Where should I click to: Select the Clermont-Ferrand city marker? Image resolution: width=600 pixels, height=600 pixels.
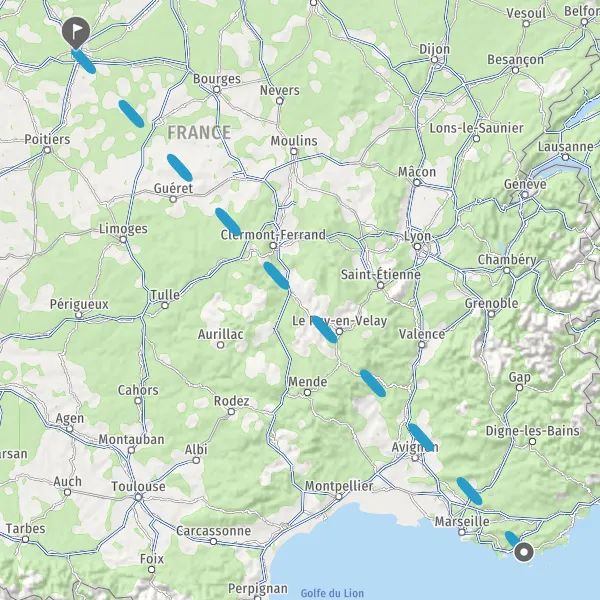[x=273, y=246]
